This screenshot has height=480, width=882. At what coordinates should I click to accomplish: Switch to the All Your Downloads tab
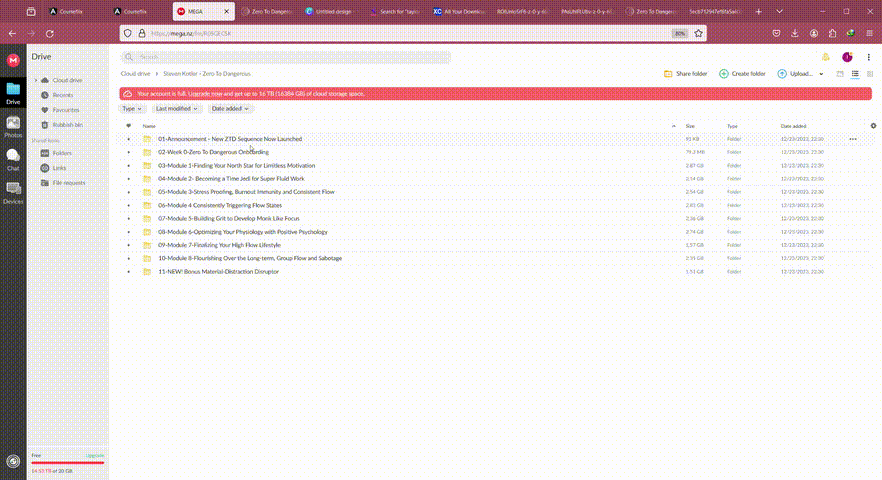[458, 11]
